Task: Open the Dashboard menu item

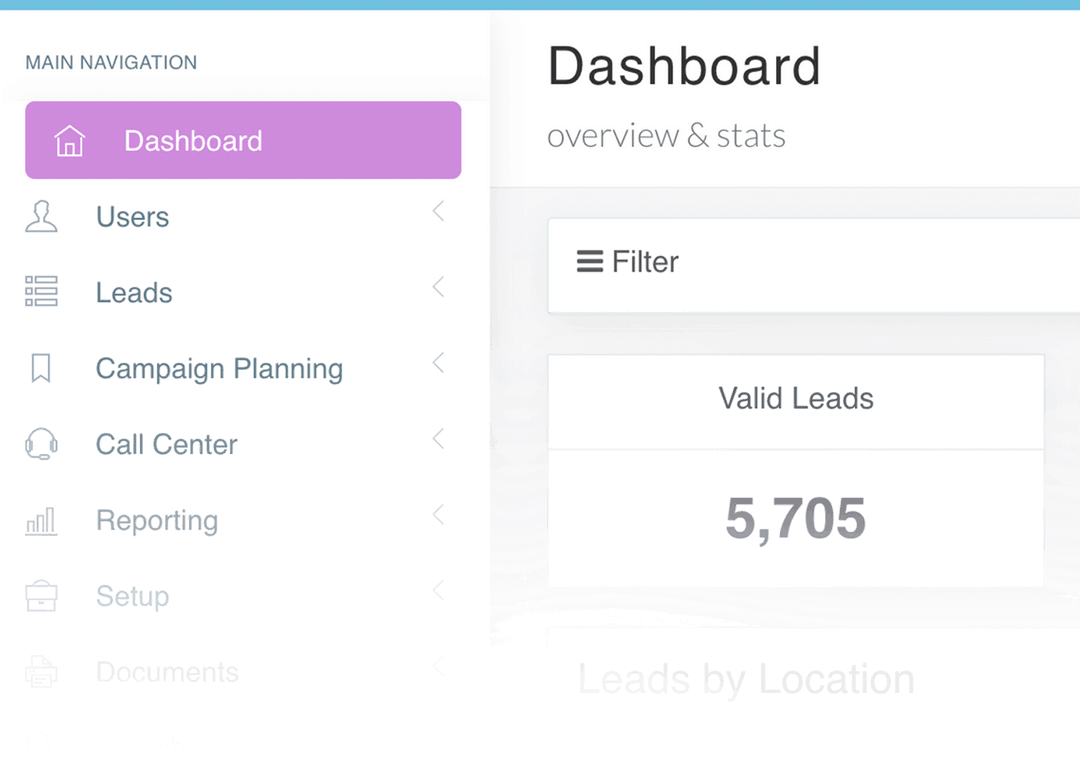Action: point(193,140)
